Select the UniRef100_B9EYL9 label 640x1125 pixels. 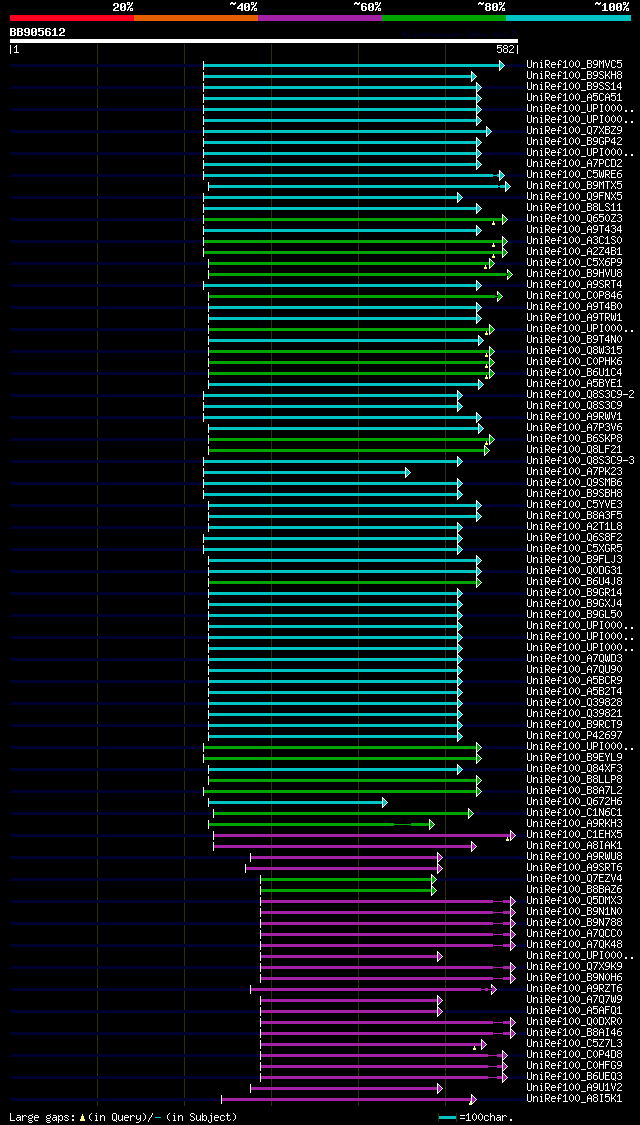point(574,758)
